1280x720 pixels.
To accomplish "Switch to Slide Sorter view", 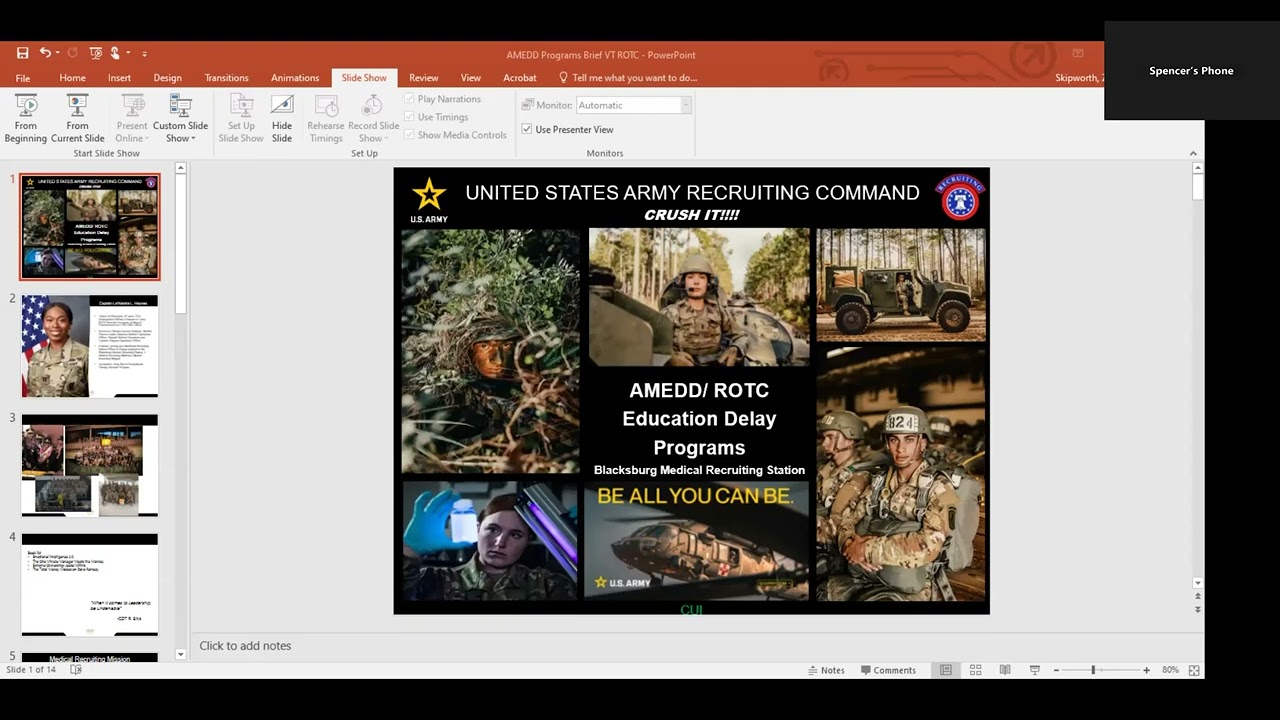I will (975, 670).
